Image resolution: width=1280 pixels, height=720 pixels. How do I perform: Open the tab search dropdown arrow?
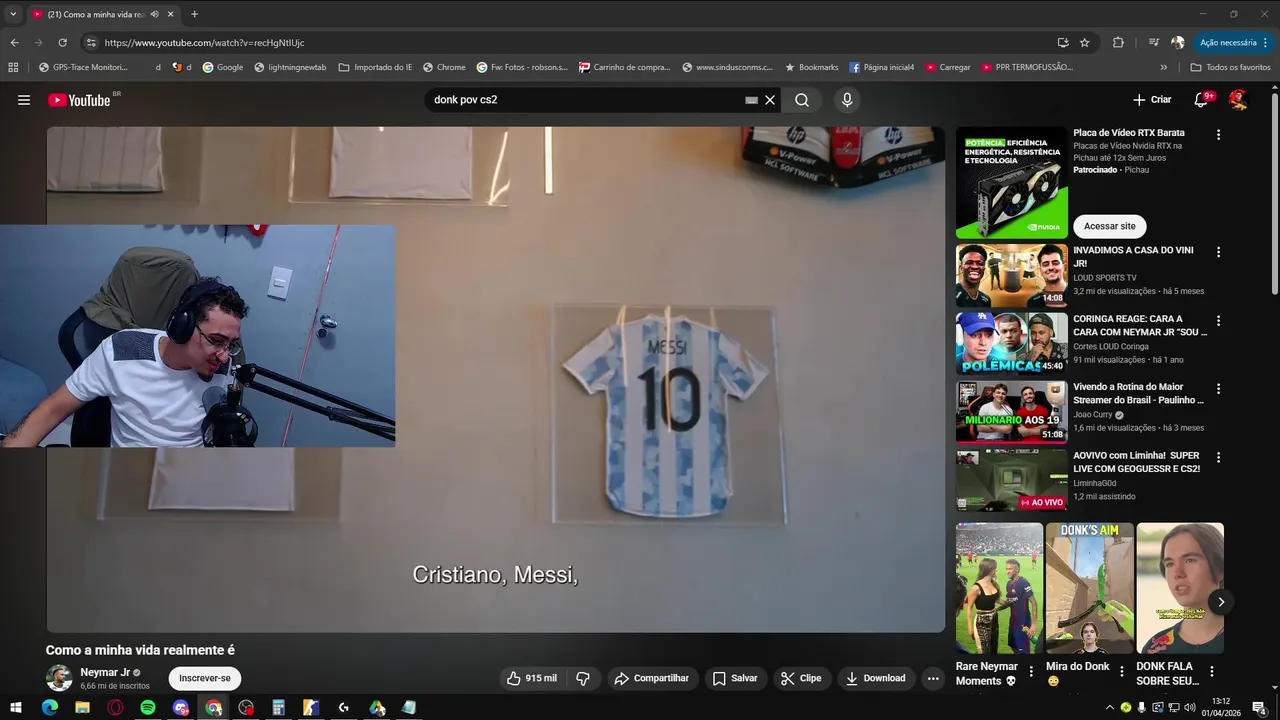12,14
